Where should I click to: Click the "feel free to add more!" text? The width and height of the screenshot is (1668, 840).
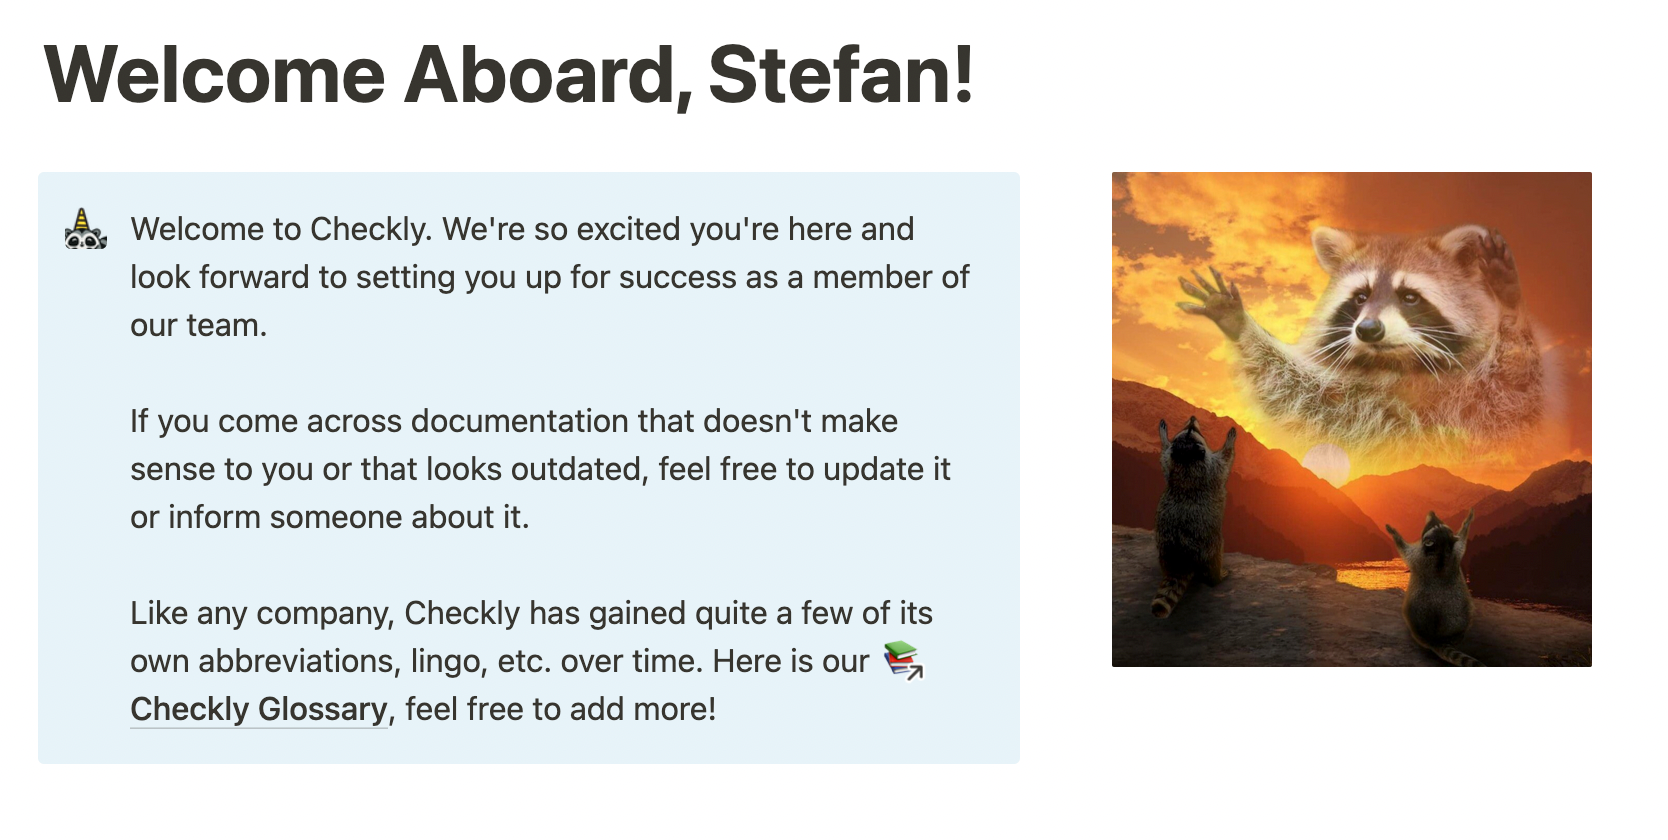point(560,709)
